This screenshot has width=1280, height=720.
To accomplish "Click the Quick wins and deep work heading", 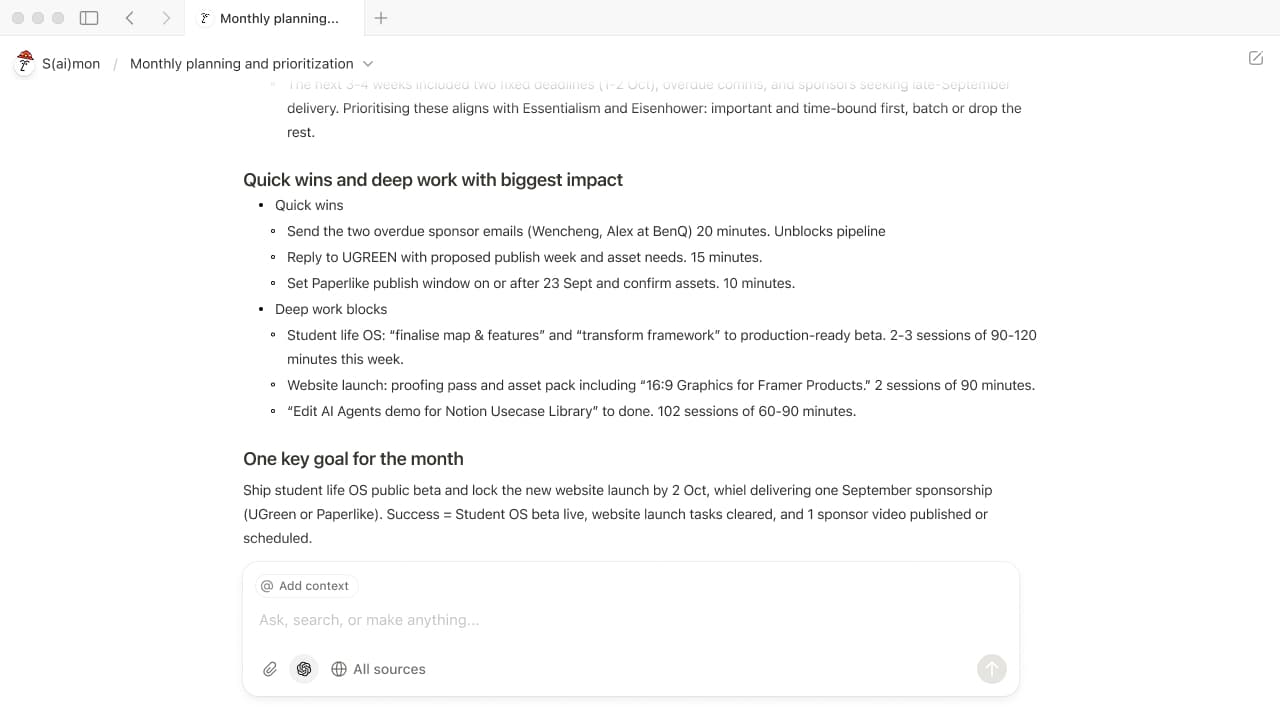I will click(x=433, y=180).
